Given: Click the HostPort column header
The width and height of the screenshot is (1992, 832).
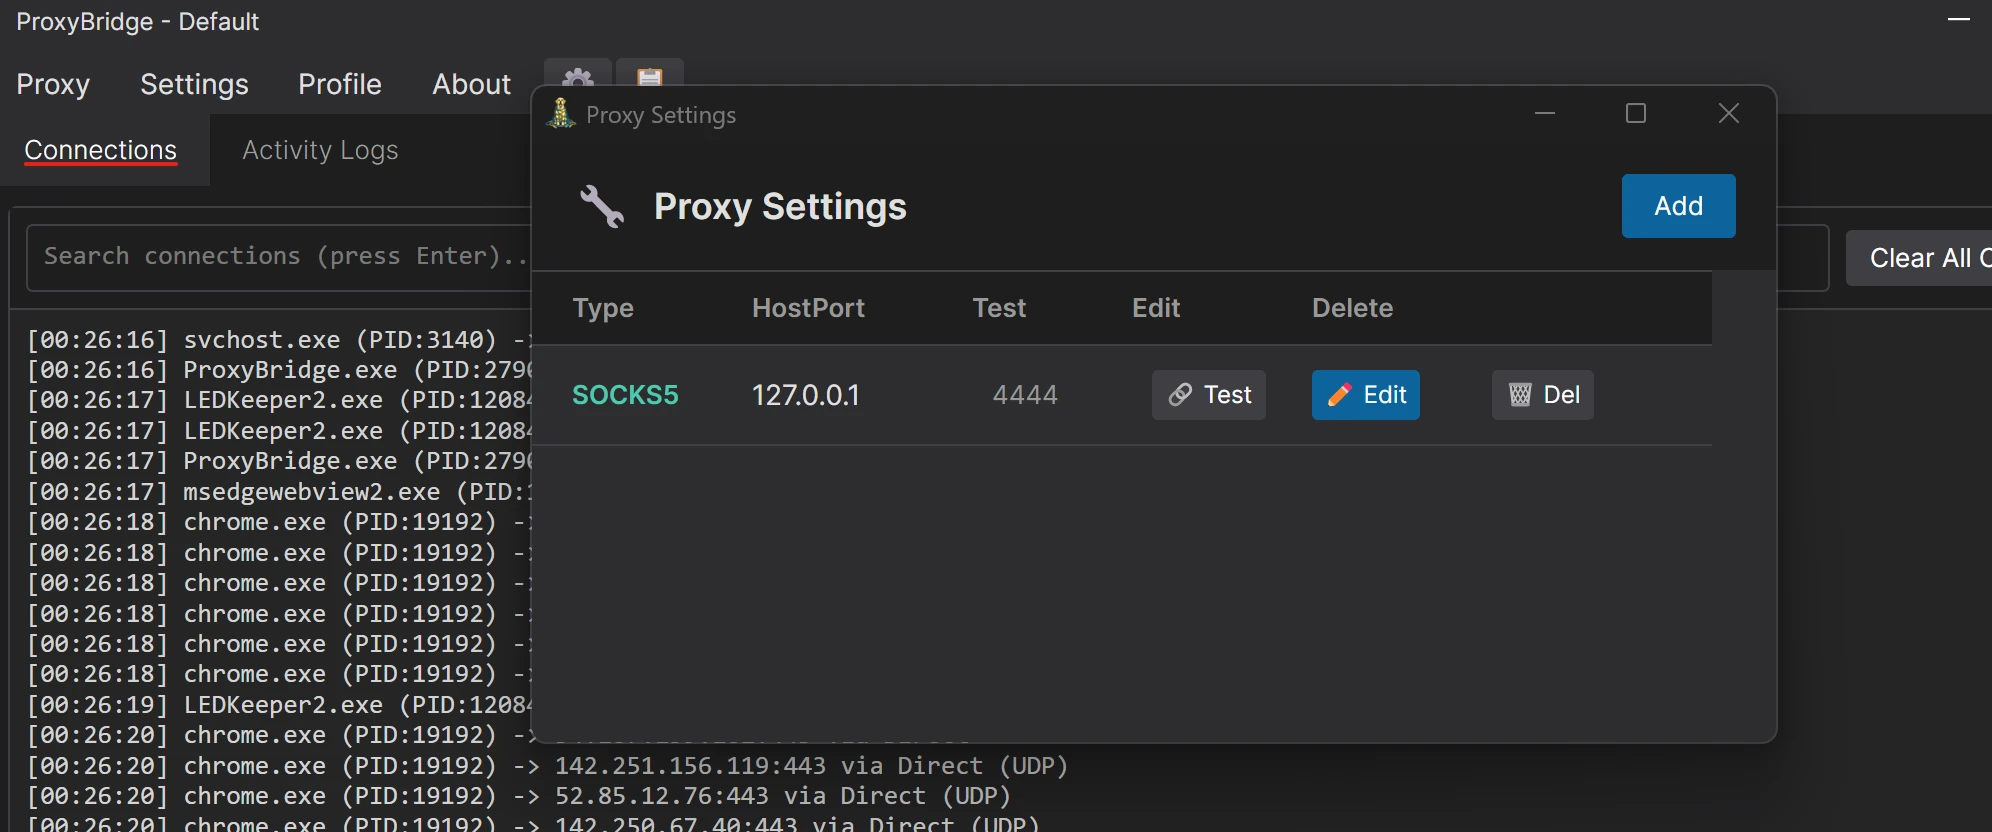Looking at the screenshot, I should point(808,308).
